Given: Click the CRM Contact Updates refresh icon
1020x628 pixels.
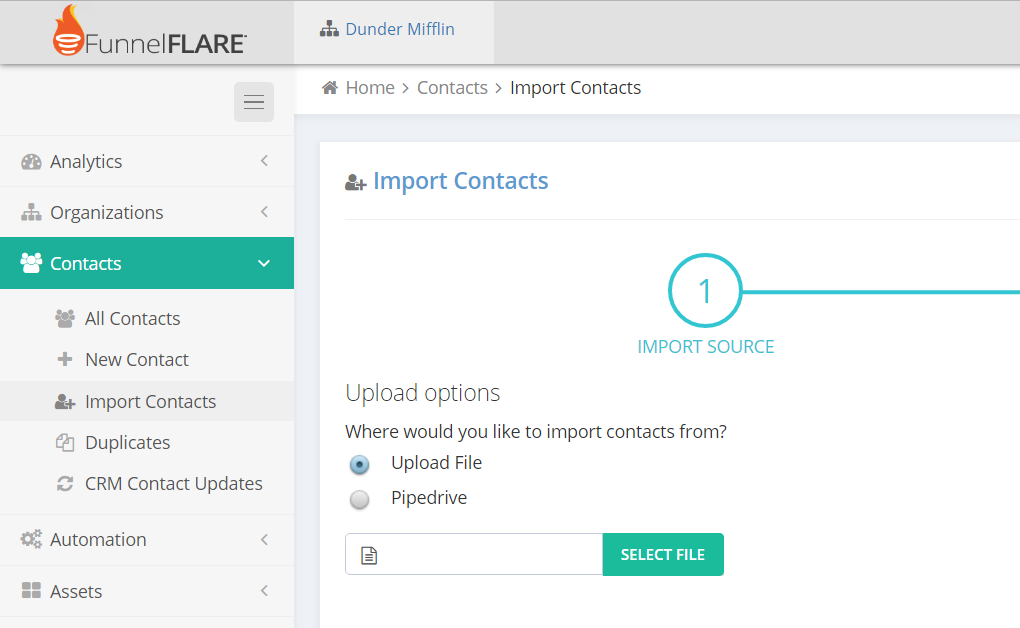Looking at the screenshot, I should click(64, 484).
